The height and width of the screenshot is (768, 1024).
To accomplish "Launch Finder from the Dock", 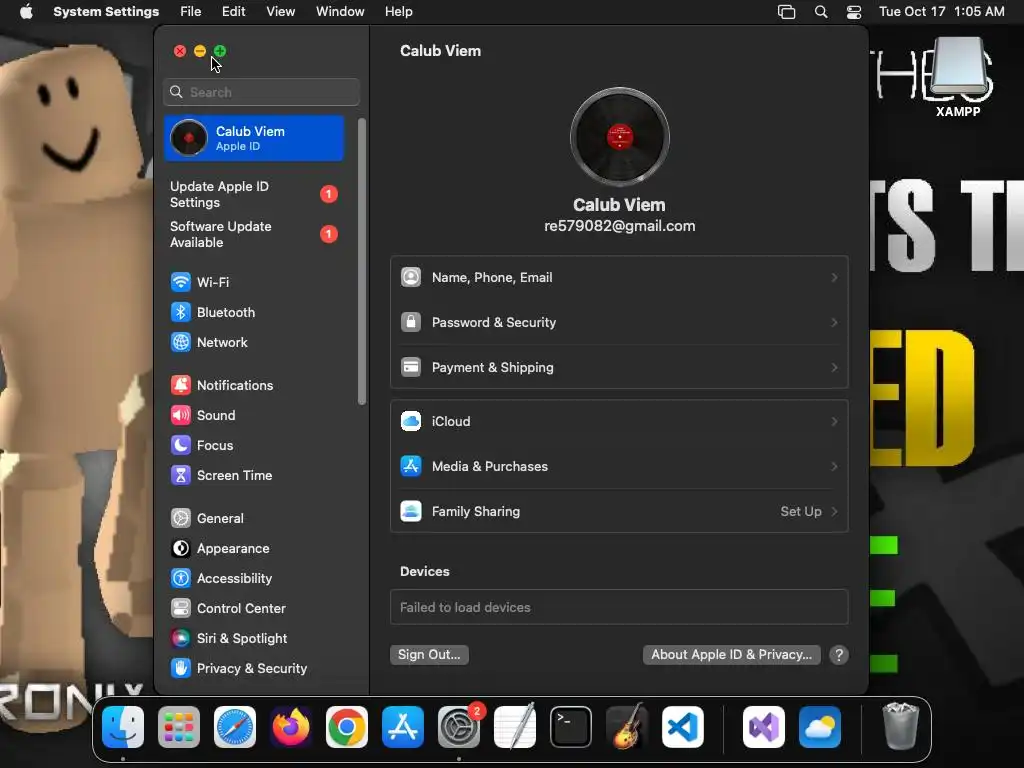I will coord(123,727).
